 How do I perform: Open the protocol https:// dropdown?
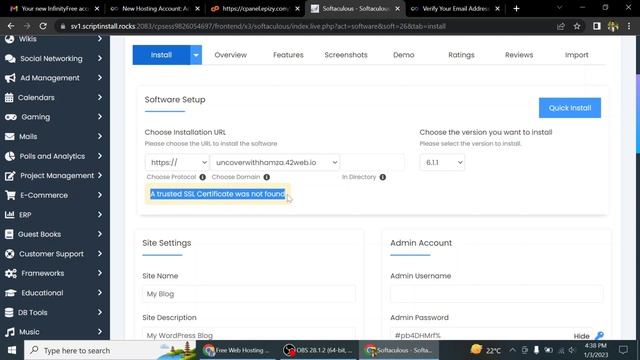pos(177,162)
